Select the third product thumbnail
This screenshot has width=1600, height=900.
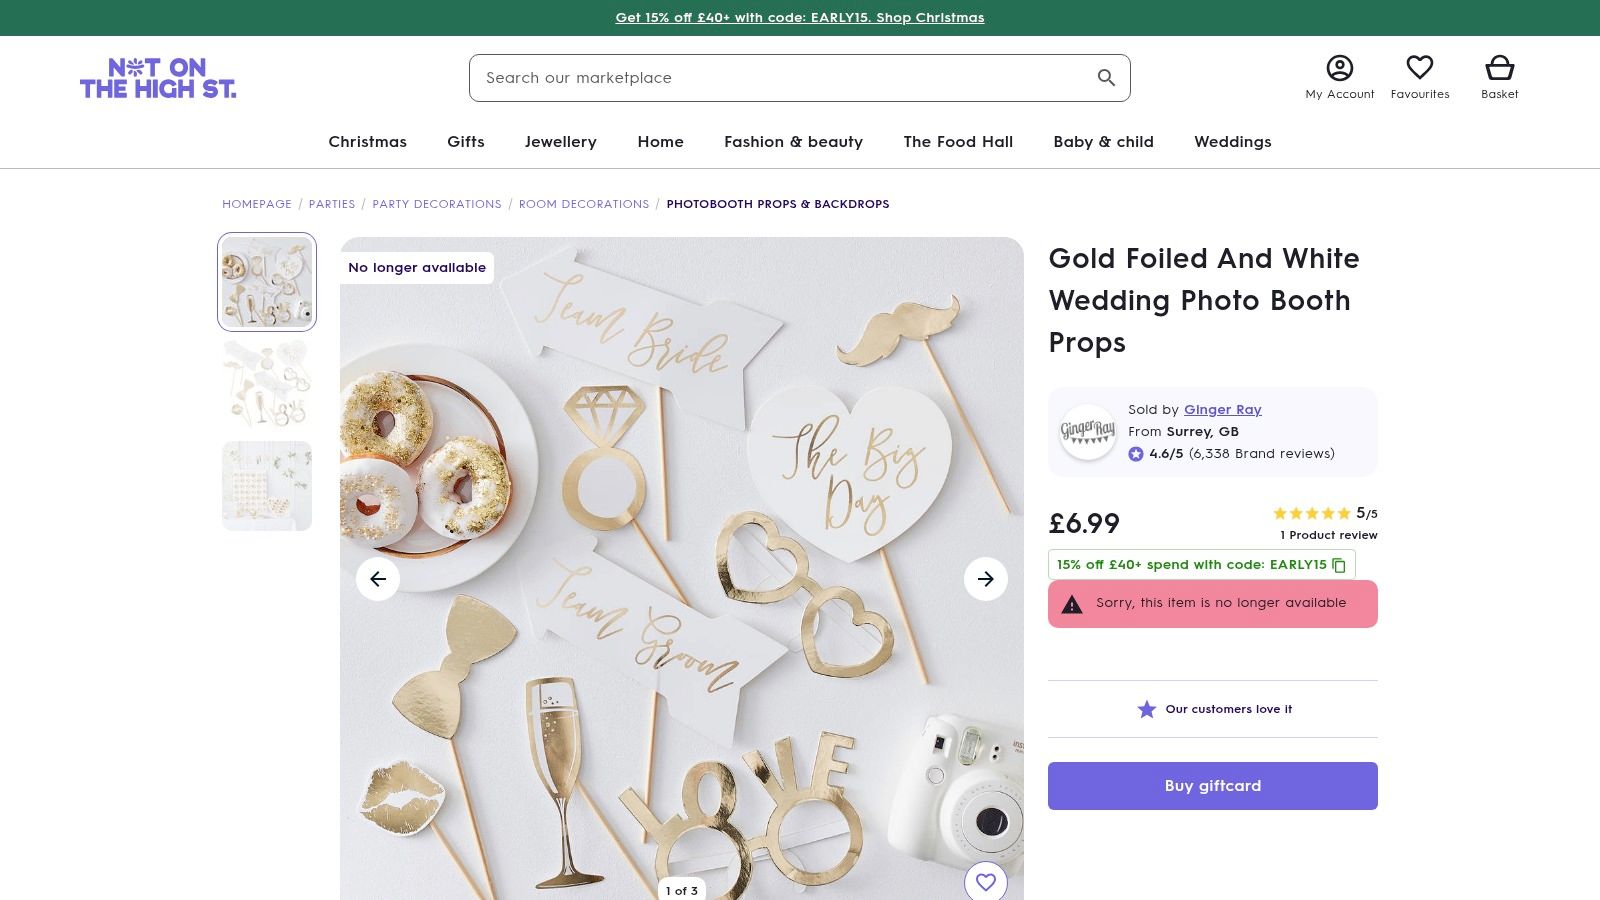(267, 486)
